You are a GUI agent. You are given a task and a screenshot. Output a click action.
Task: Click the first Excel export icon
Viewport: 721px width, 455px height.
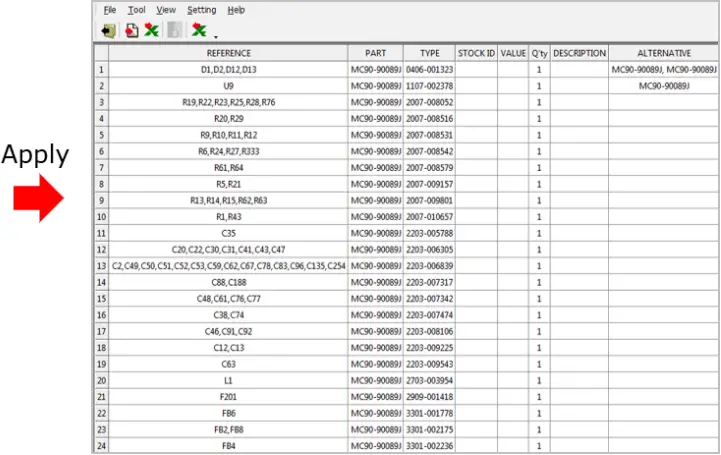click(x=151, y=30)
